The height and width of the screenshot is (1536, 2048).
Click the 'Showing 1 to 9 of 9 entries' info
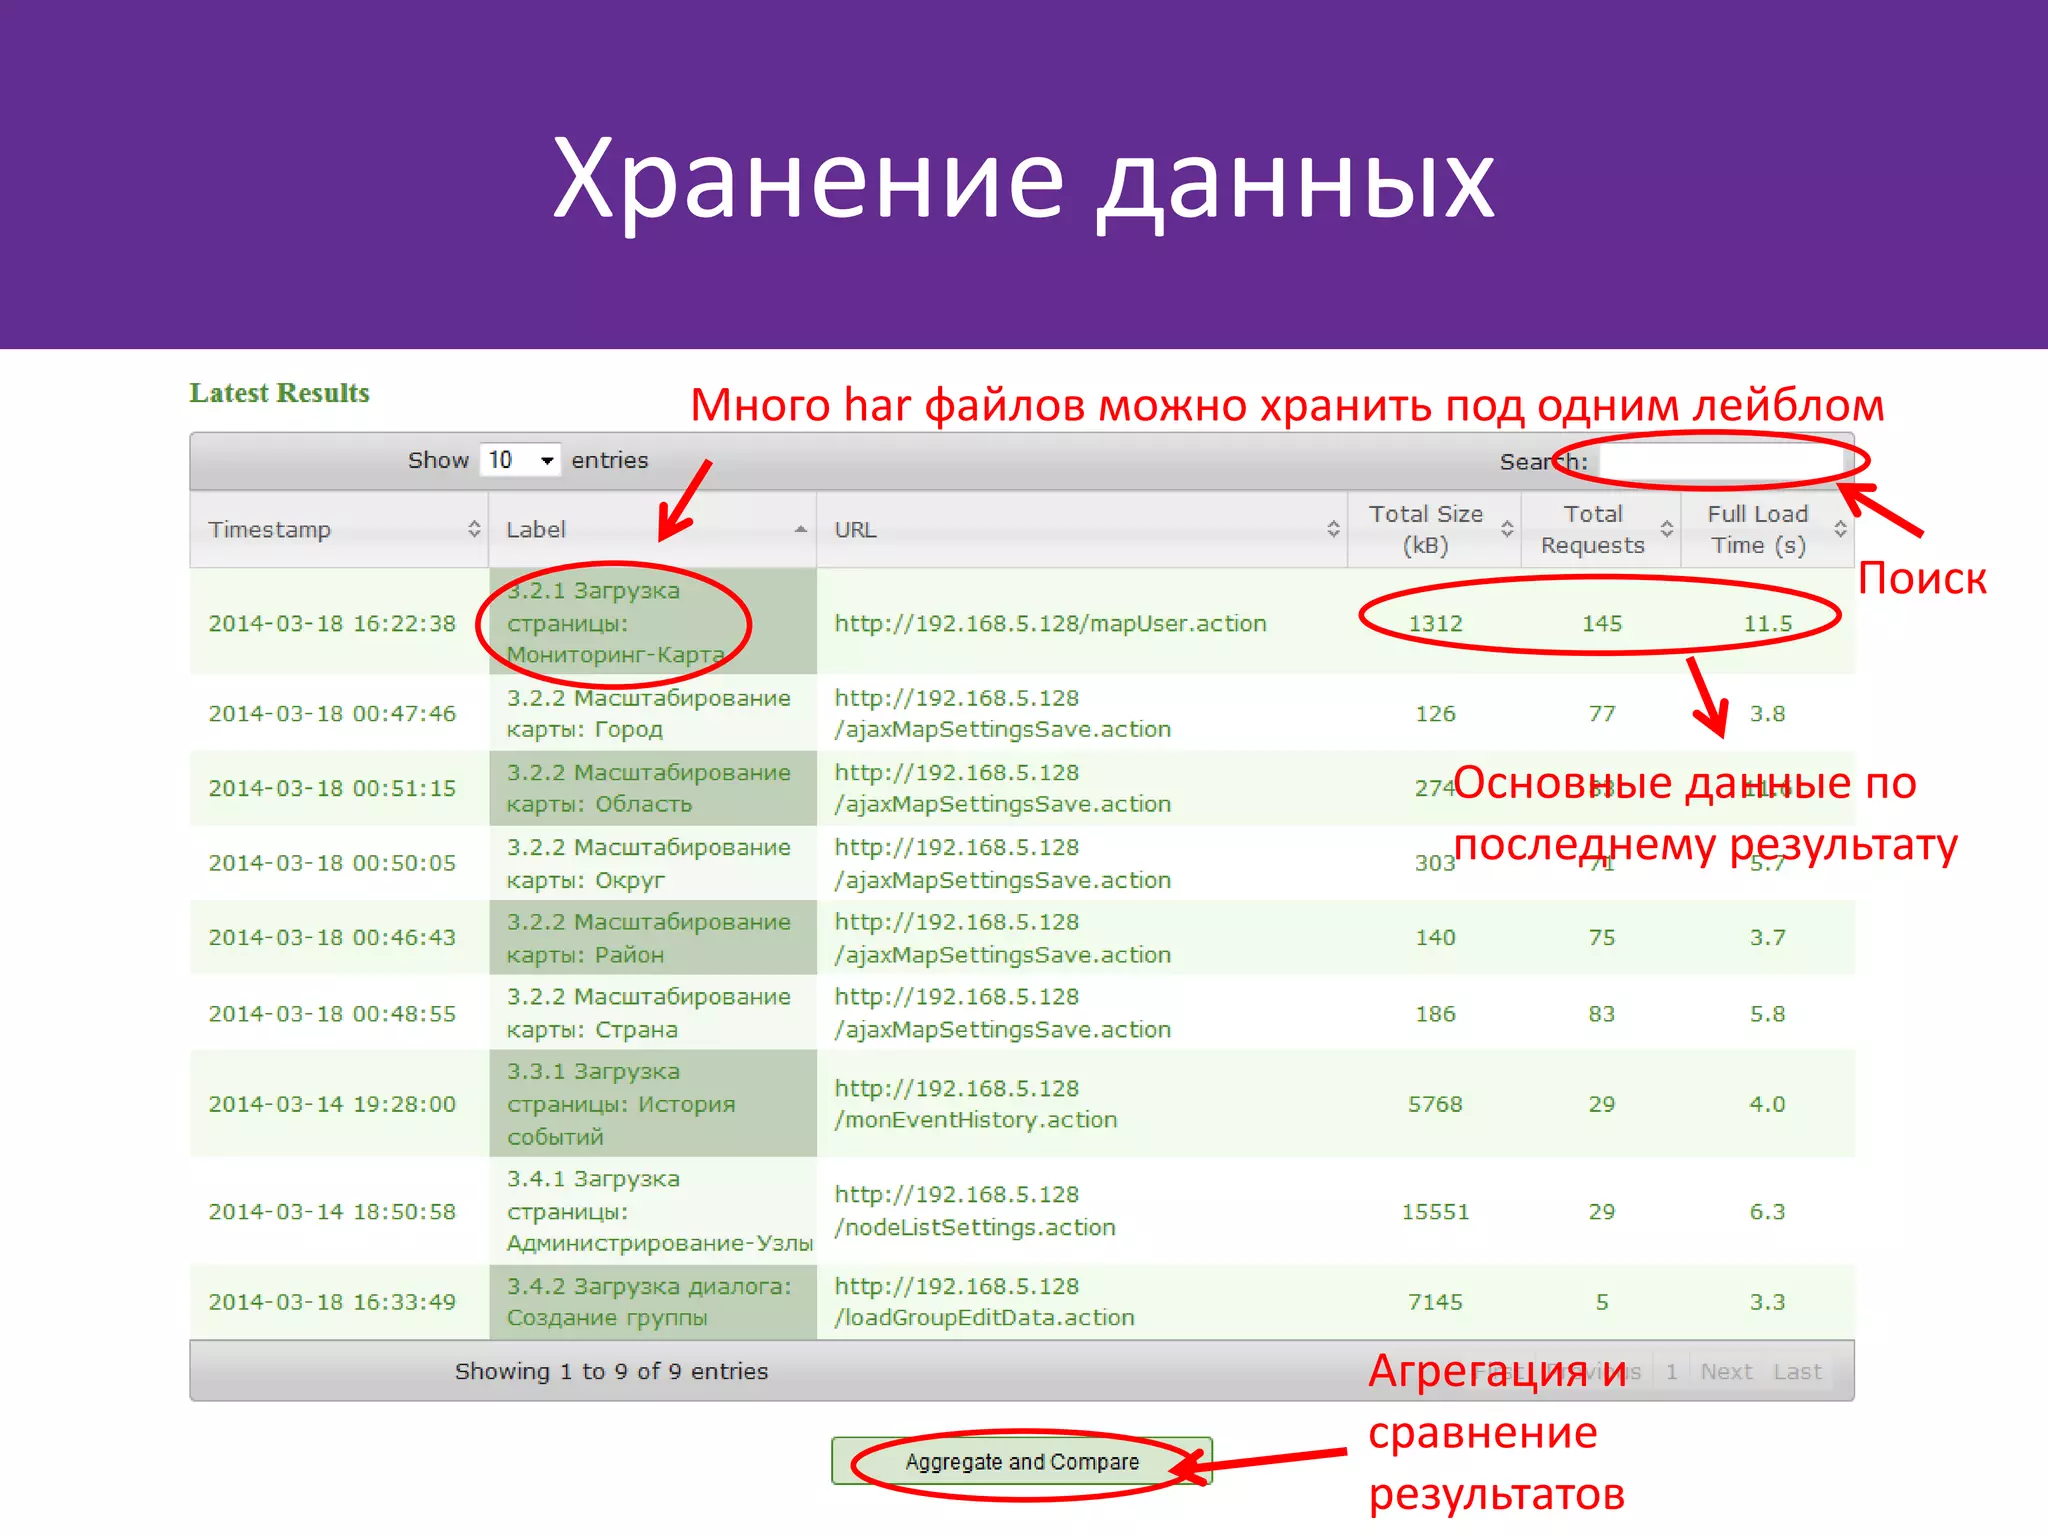[x=611, y=1371]
